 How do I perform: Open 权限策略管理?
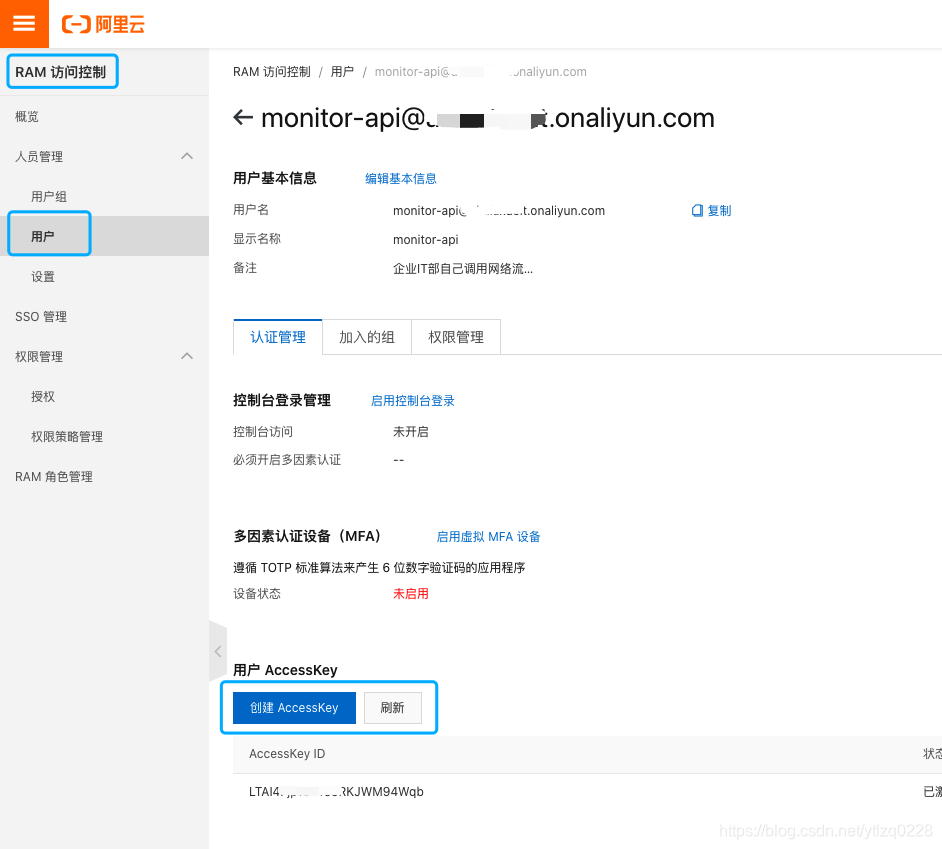(x=67, y=437)
